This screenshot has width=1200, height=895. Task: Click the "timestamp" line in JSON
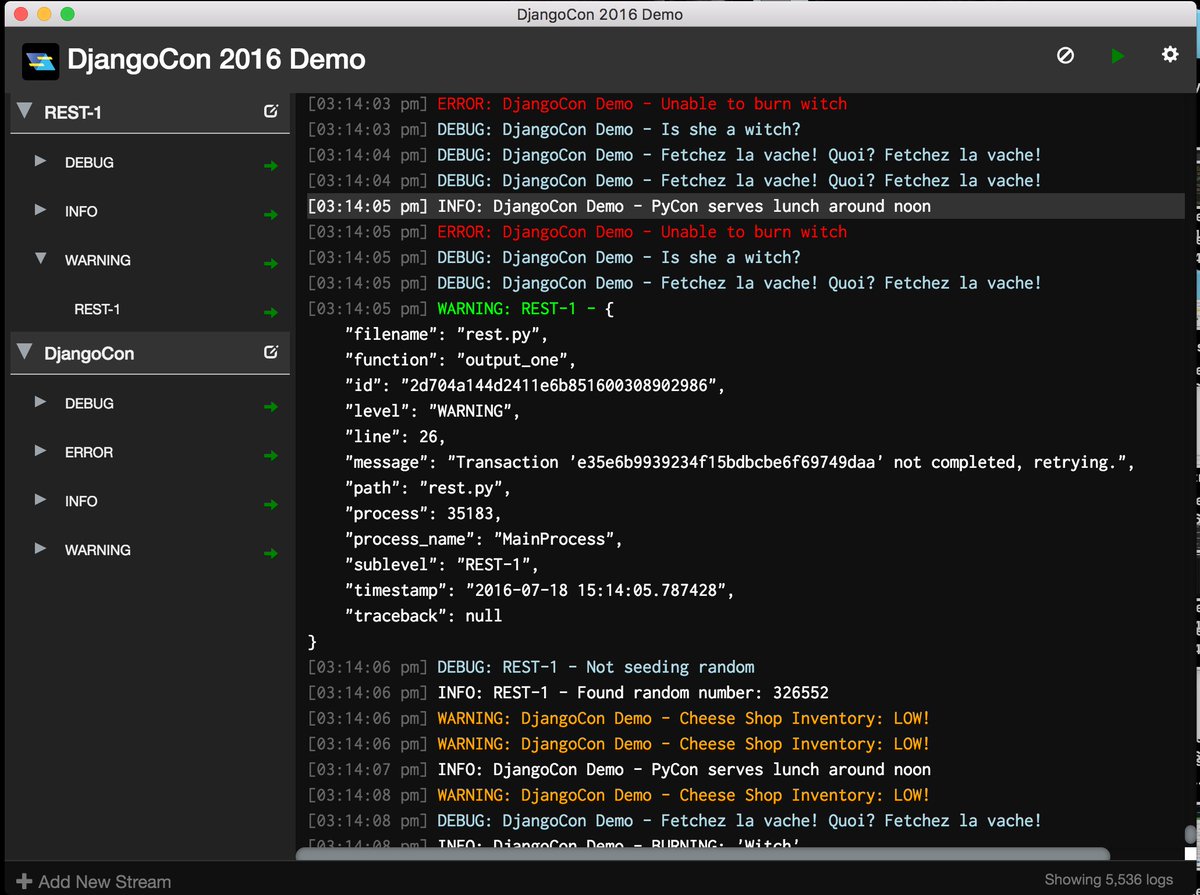[540, 590]
